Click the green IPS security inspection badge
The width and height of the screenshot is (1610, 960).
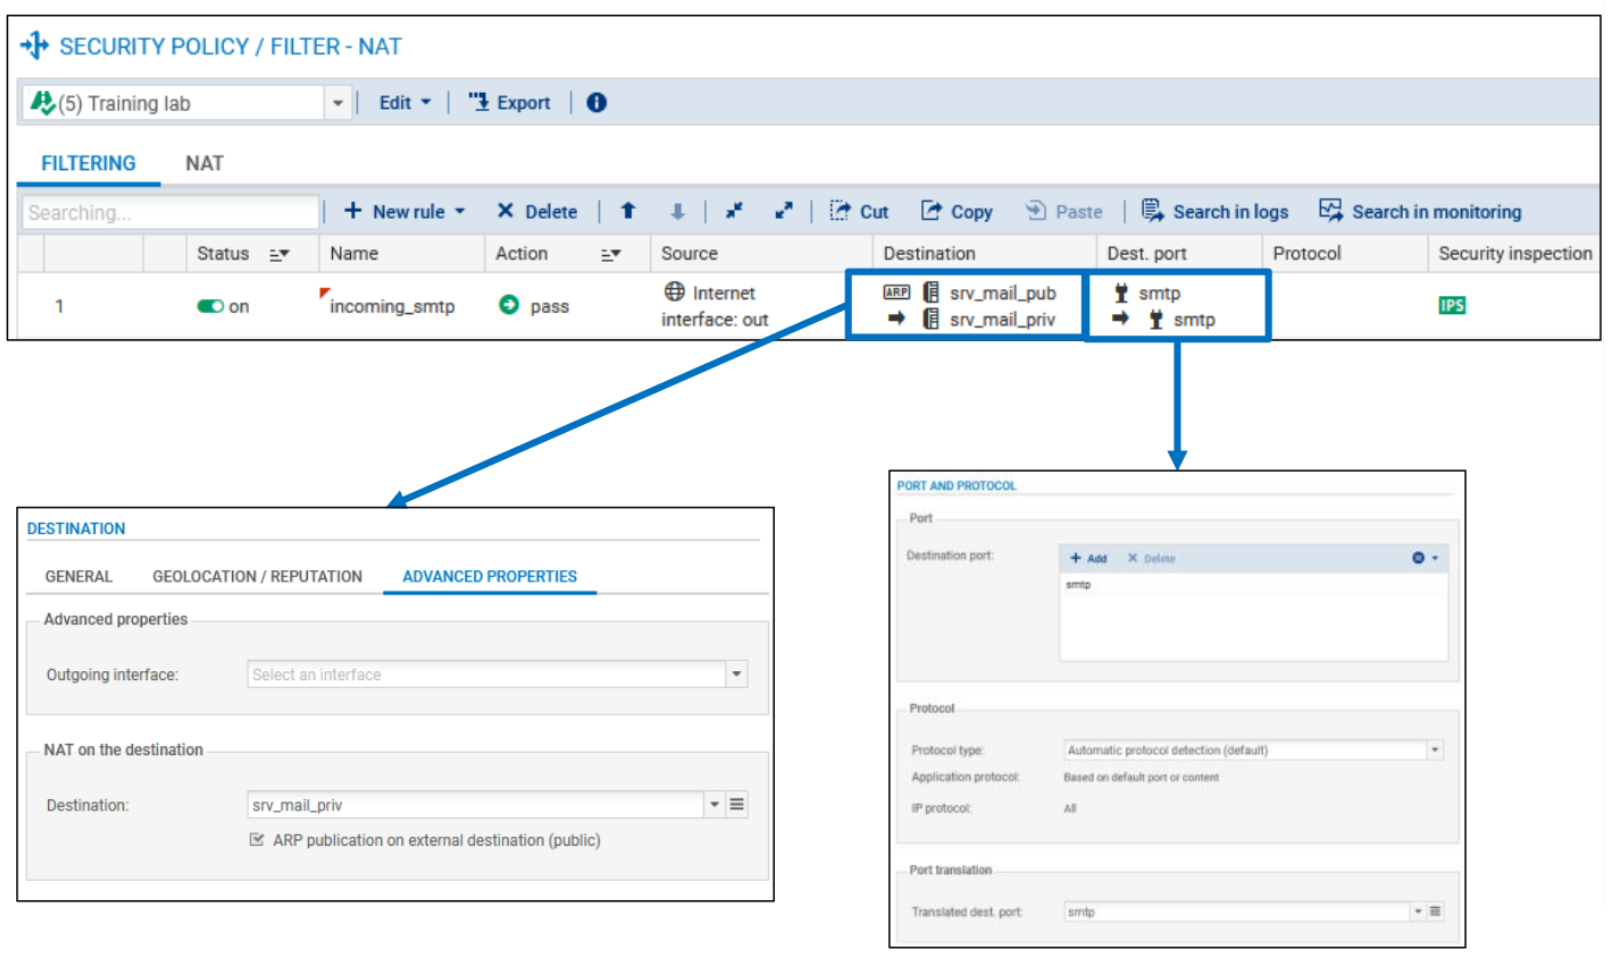[x=1451, y=306]
